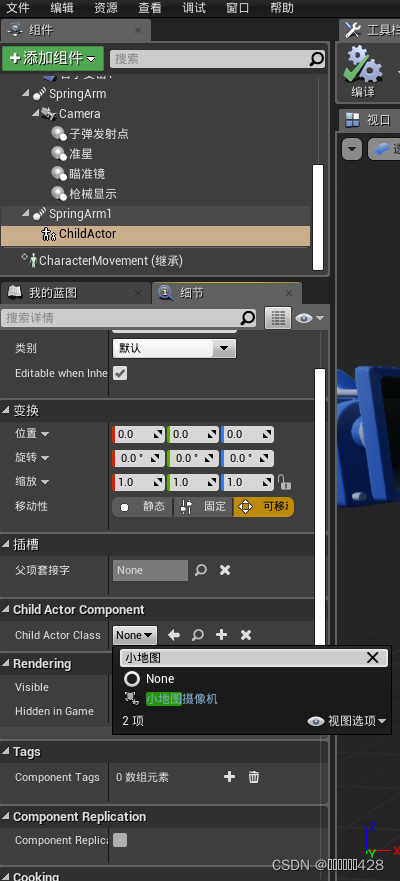The height and width of the screenshot is (881, 400).
Task: Collapse Child Actor Component section
Action: [x=6, y=610]
